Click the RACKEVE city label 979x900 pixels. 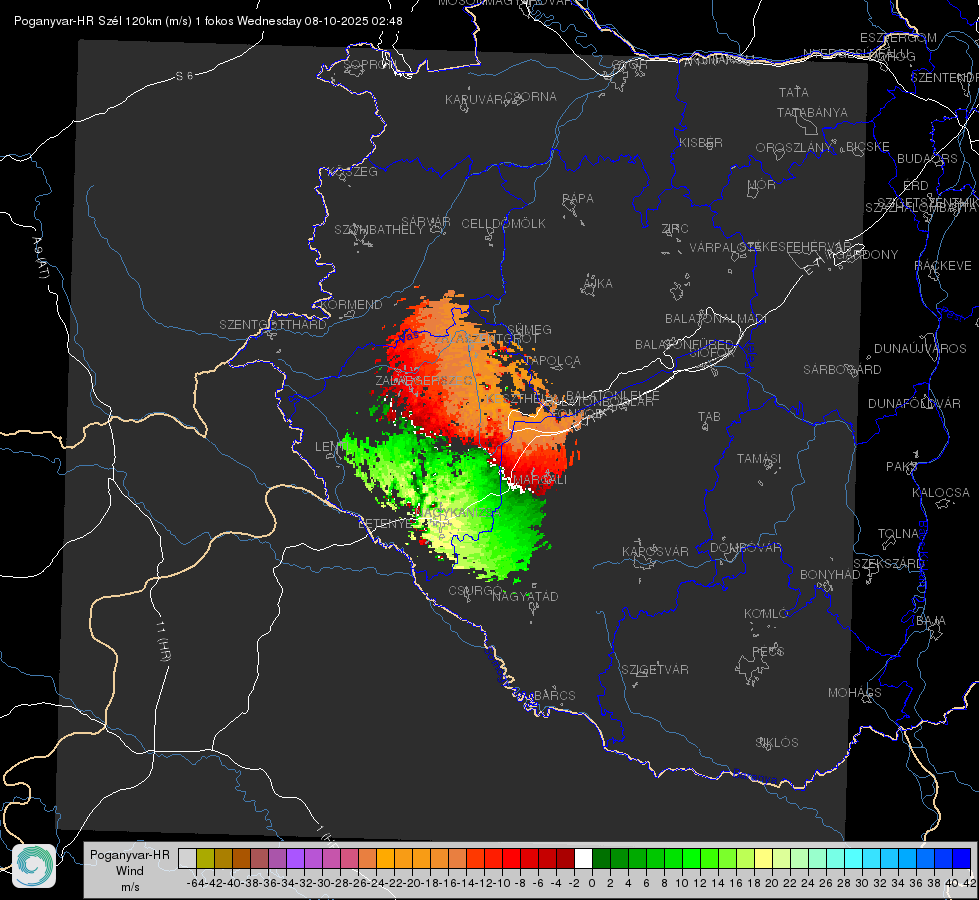pos(943,266)
